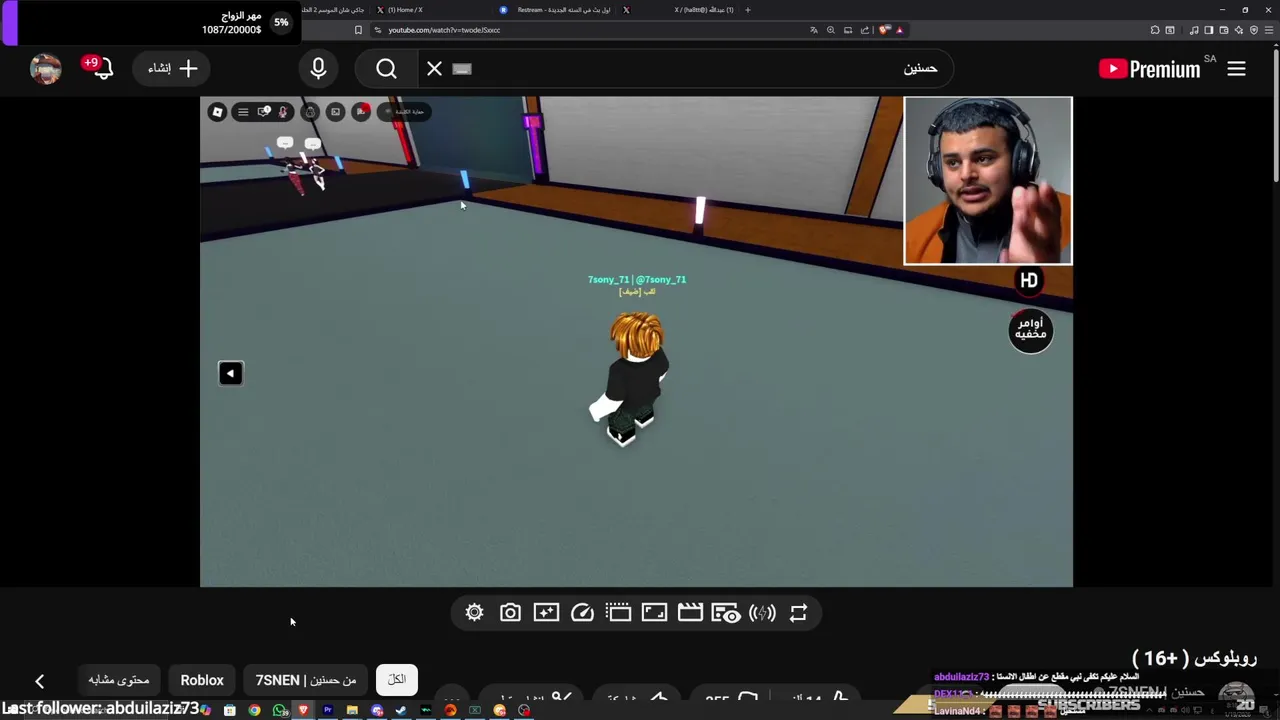Toggle the Roblox voice microphone icon

[283, 112]
